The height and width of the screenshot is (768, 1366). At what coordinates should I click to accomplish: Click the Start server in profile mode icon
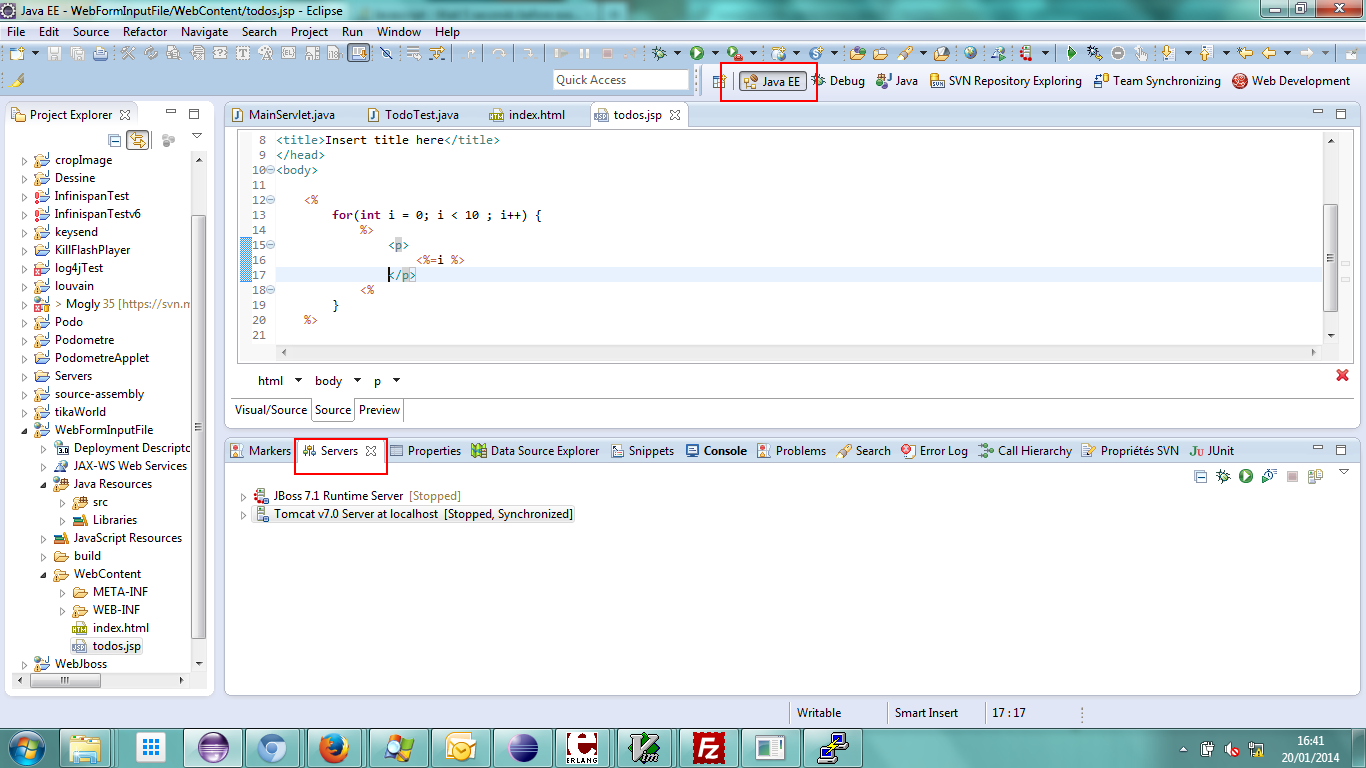tap(1269, 476)
